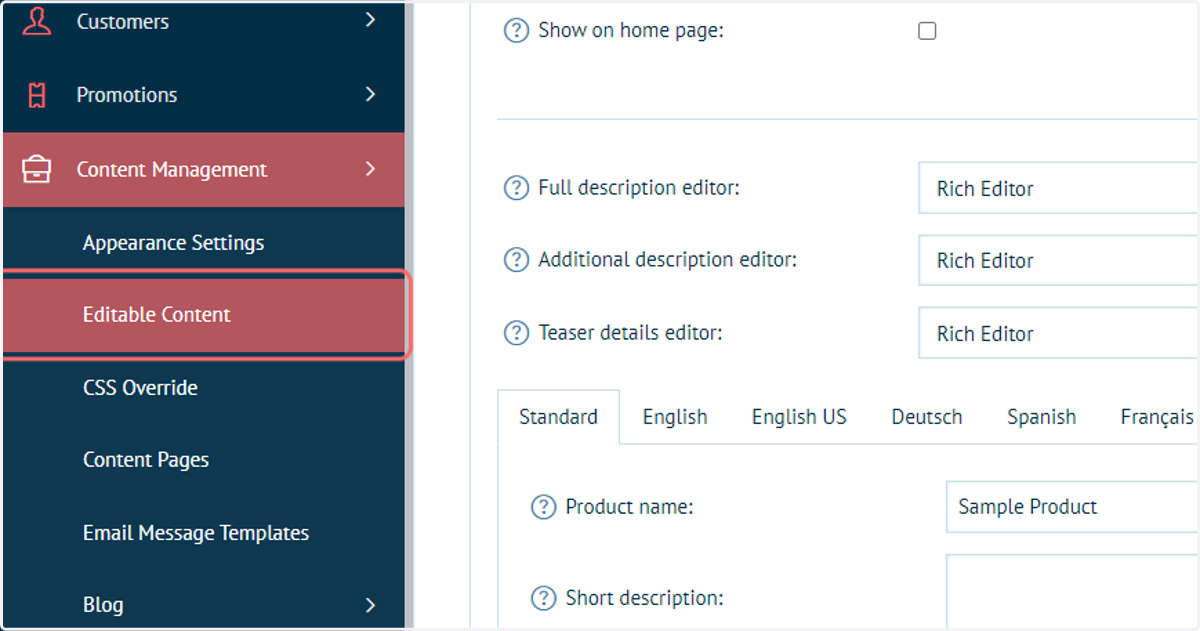1200x631 pixels.
Task: Click the Product name input field
Action: point(1072,507)
